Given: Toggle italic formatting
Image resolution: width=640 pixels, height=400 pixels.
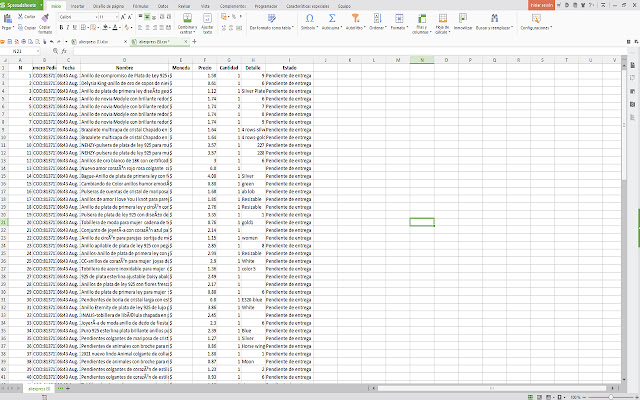Looking at the screenshot, I should click(69, 28).
